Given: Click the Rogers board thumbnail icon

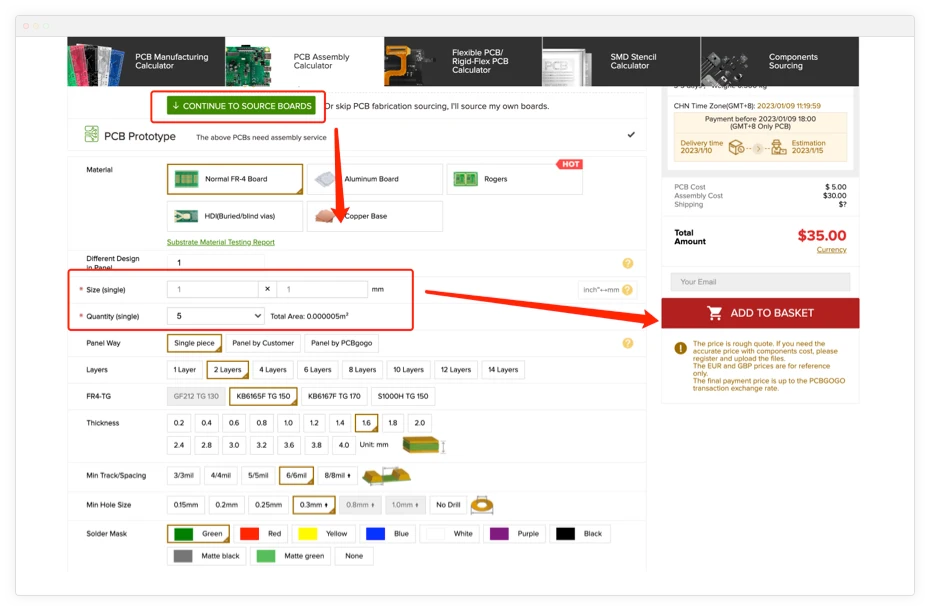Looking at the screenshot, I should tap(466, 179).
